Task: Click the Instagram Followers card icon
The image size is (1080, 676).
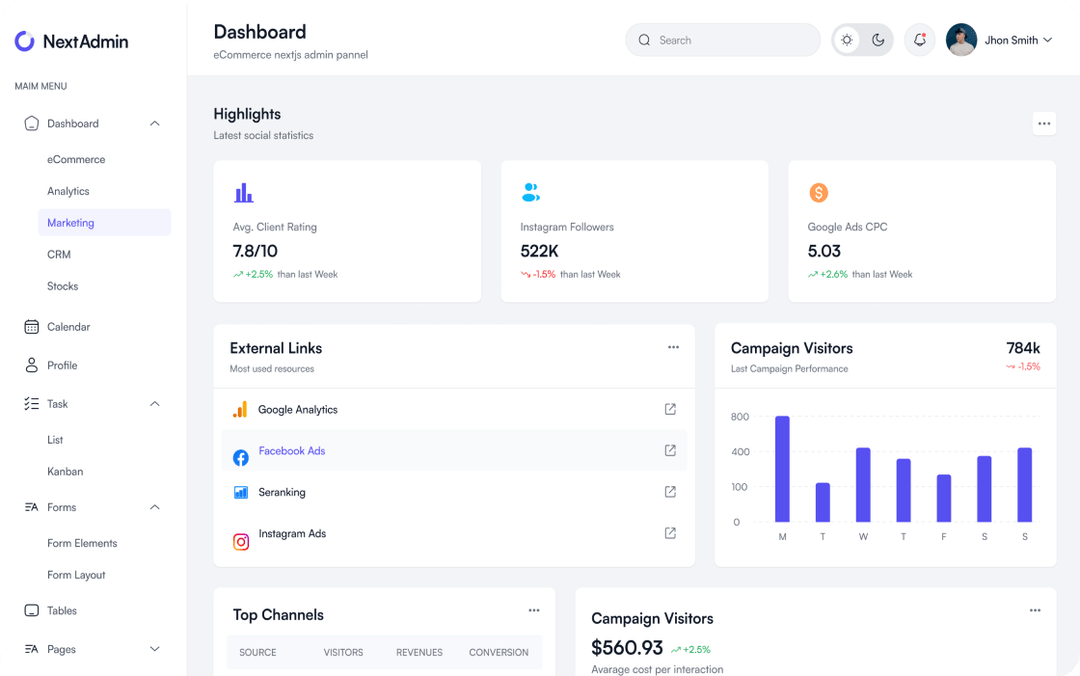Action: point(530,192)
